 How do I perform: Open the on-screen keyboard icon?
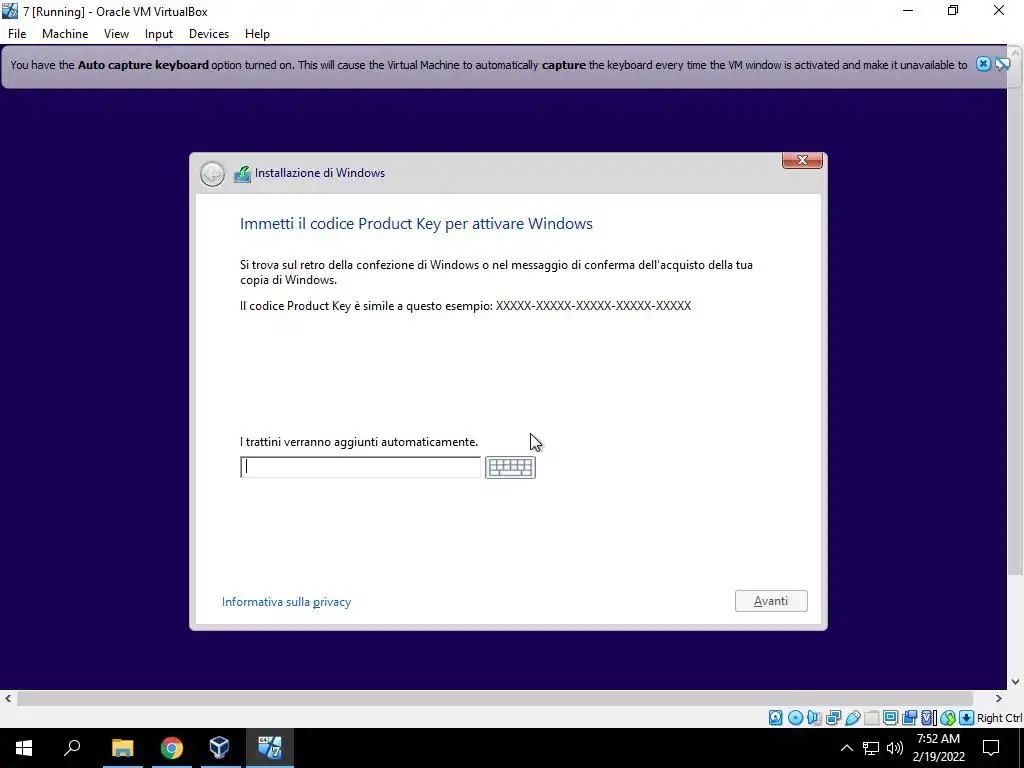click(x=510, y=467)
